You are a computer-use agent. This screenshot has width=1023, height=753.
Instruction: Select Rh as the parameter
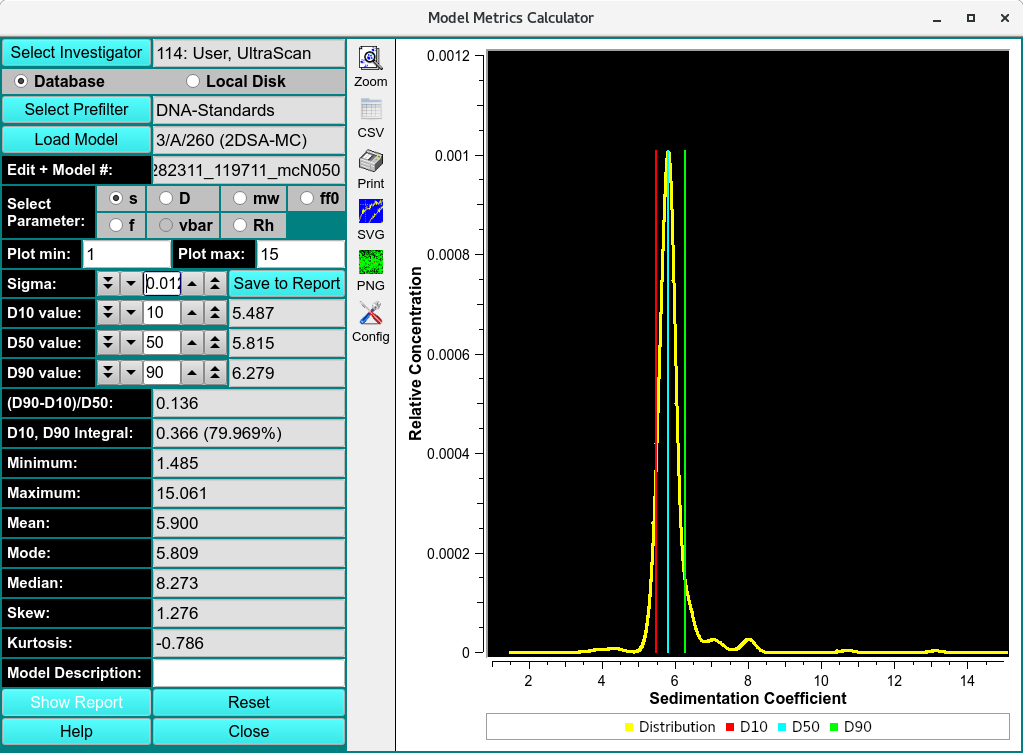239,226
